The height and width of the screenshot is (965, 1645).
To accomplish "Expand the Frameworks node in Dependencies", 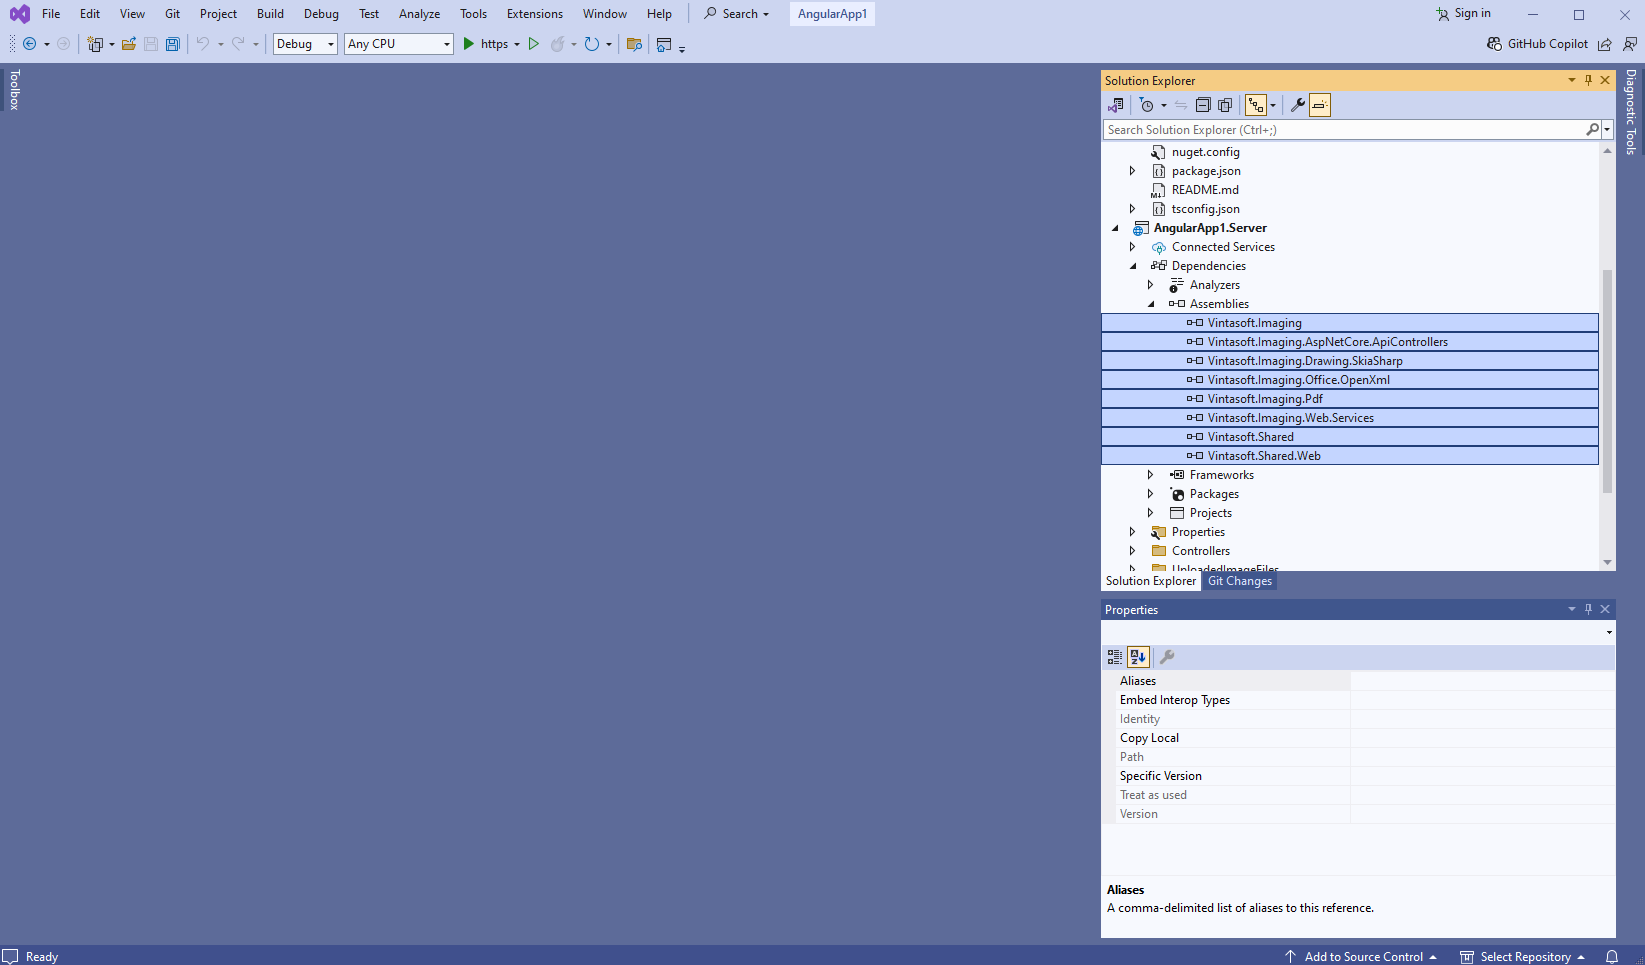I will 1150,475.
